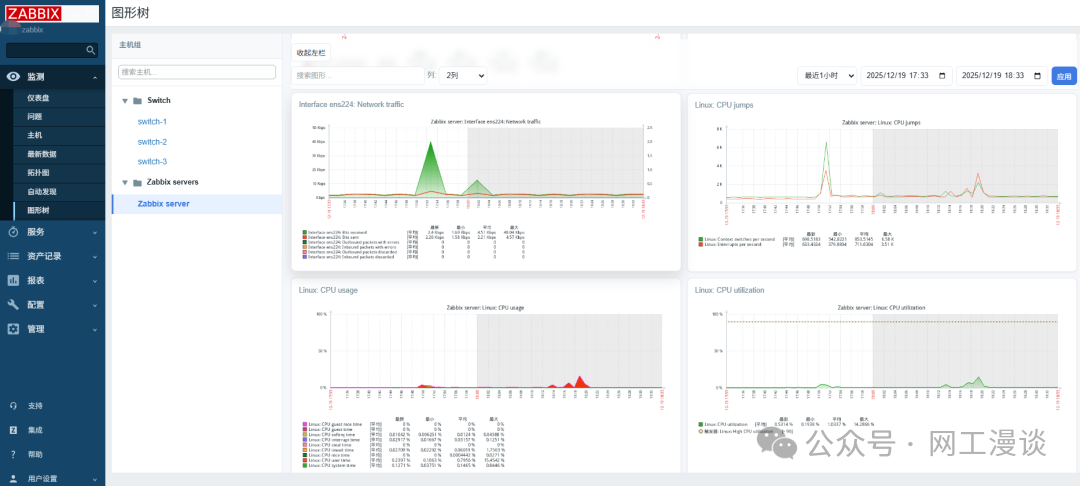Expand the 报表 menu chevron

tap(95, 281)
